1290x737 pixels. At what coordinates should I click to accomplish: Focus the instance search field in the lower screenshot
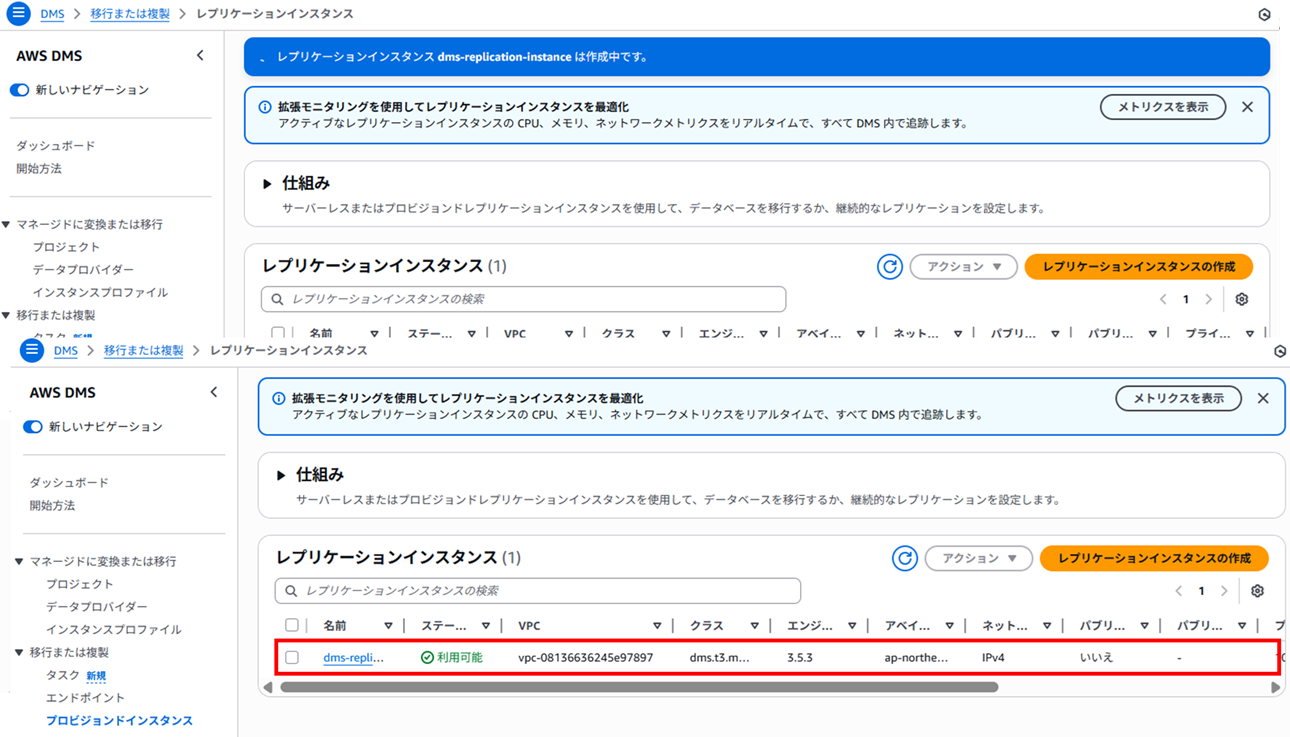[x=538, y=591]
